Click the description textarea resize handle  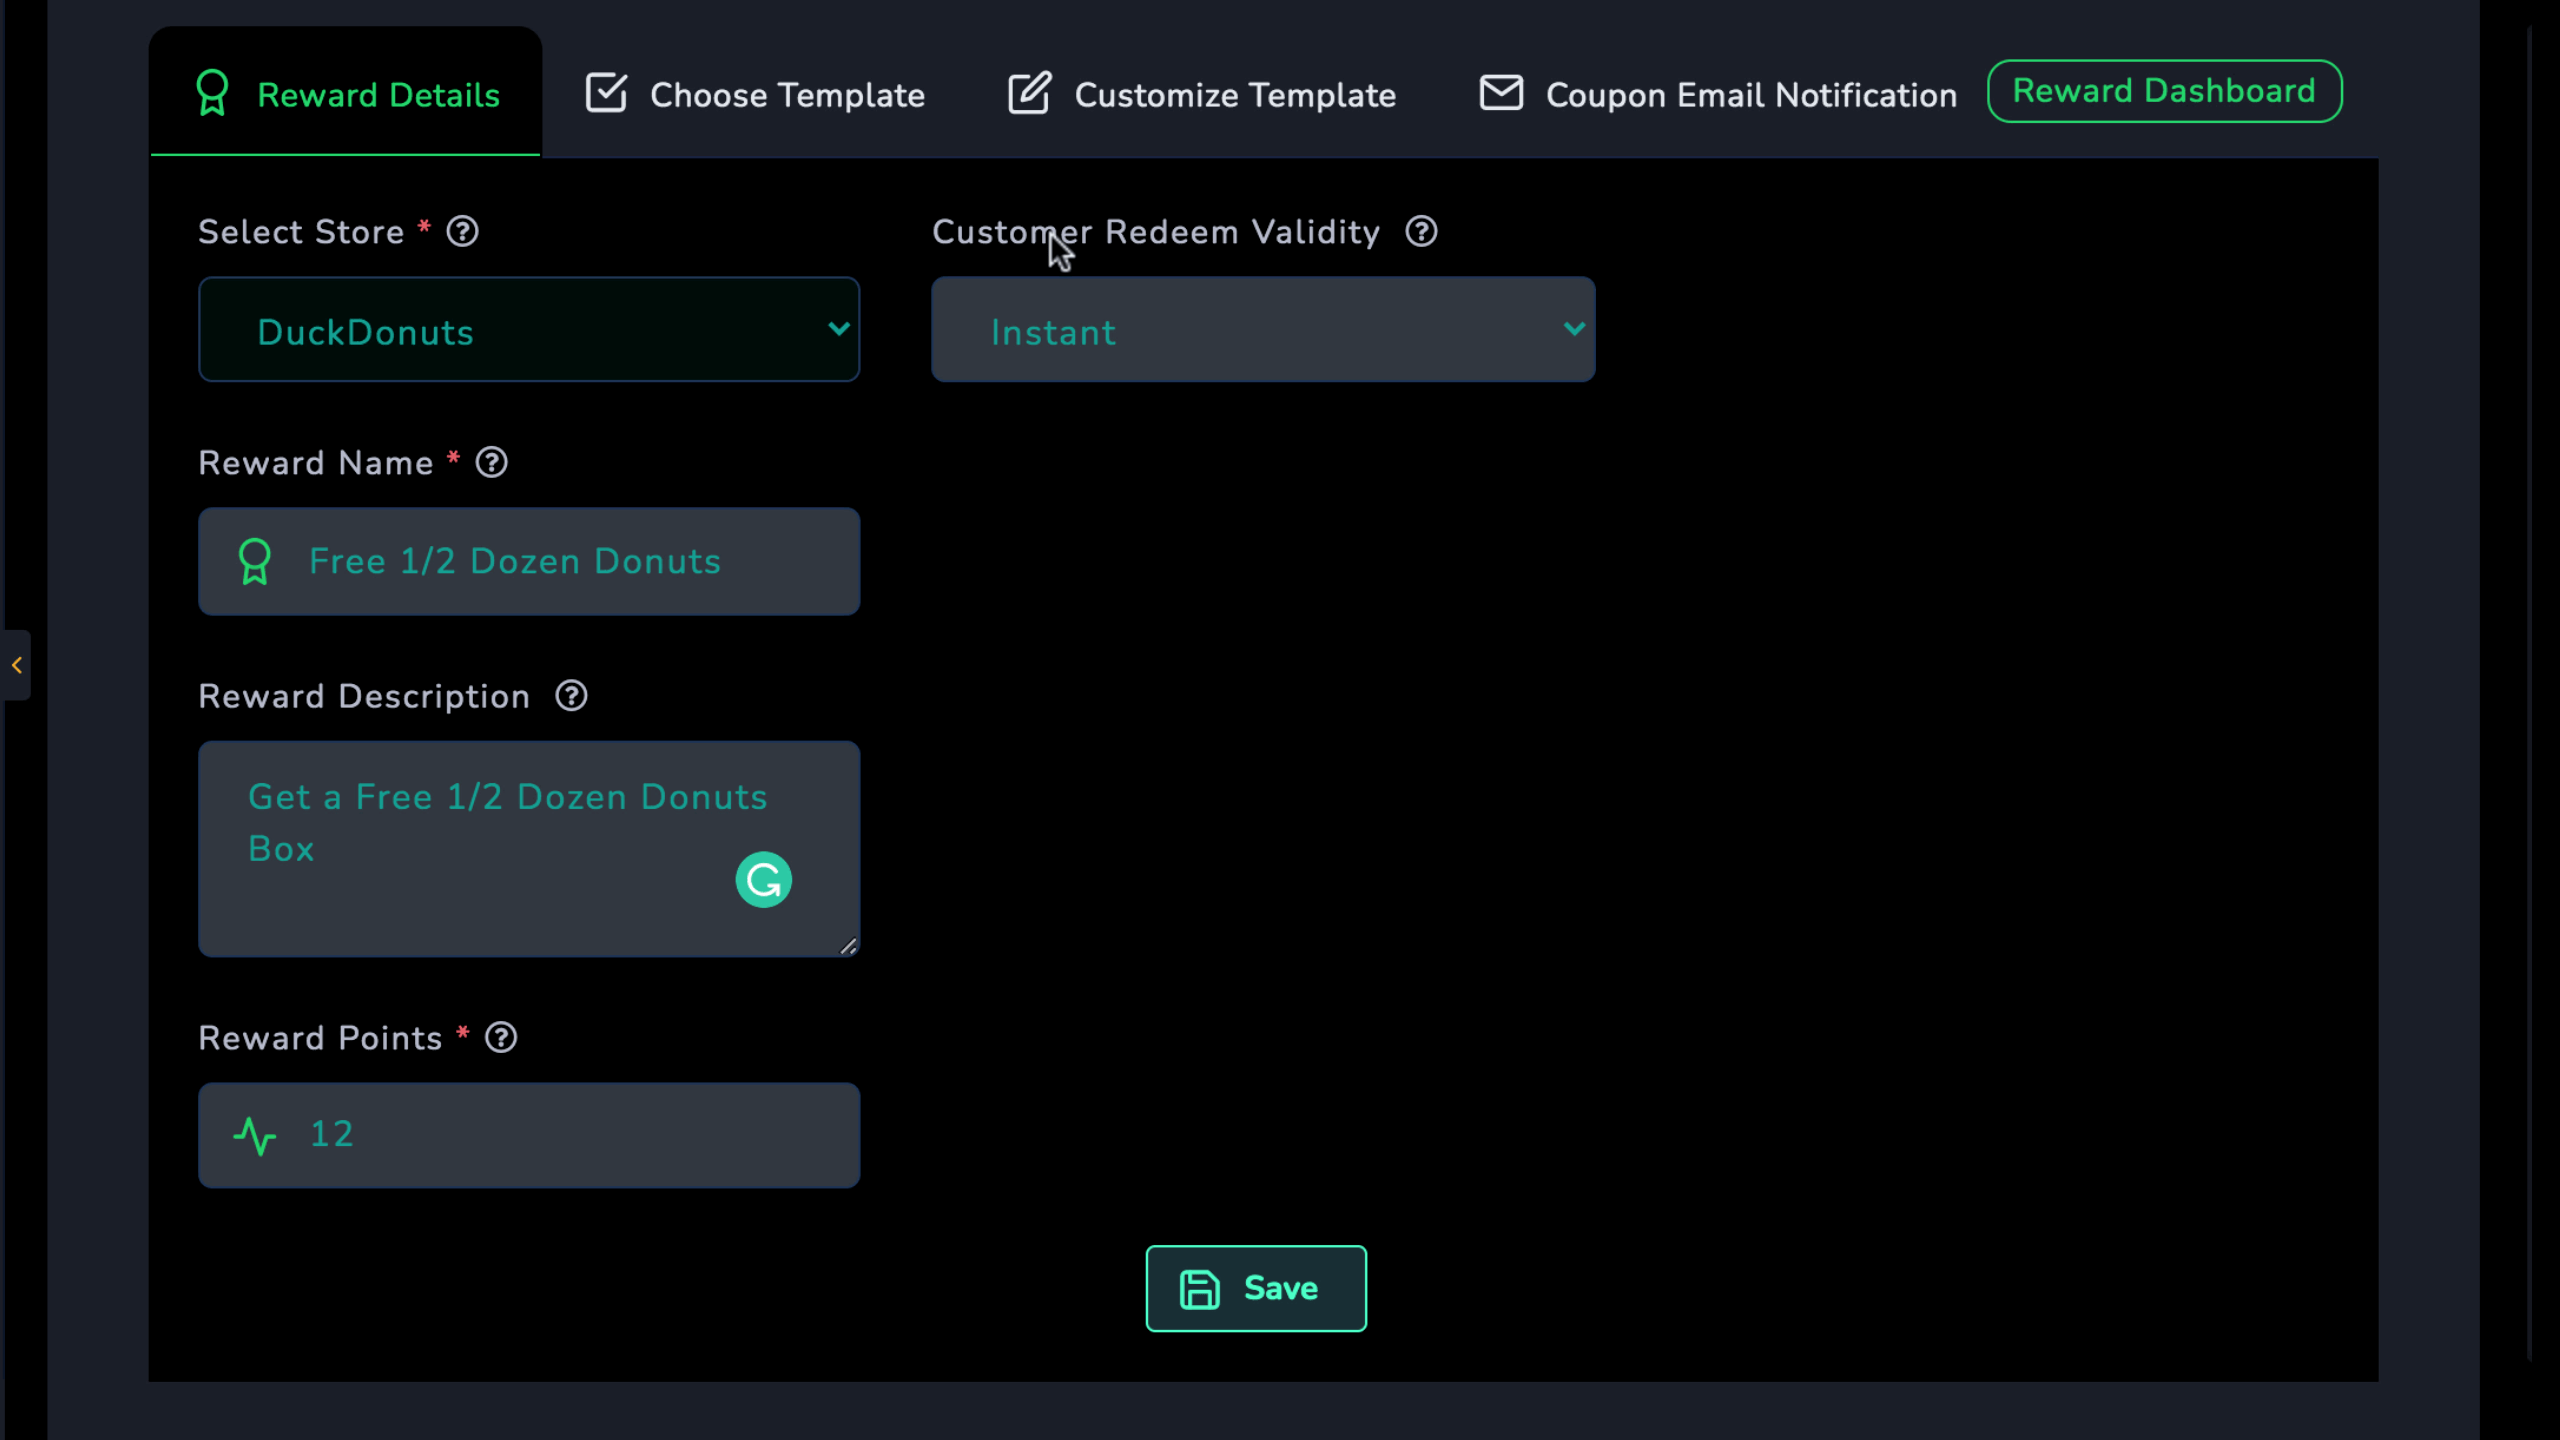pyautogui.click(x=848, y=946)
